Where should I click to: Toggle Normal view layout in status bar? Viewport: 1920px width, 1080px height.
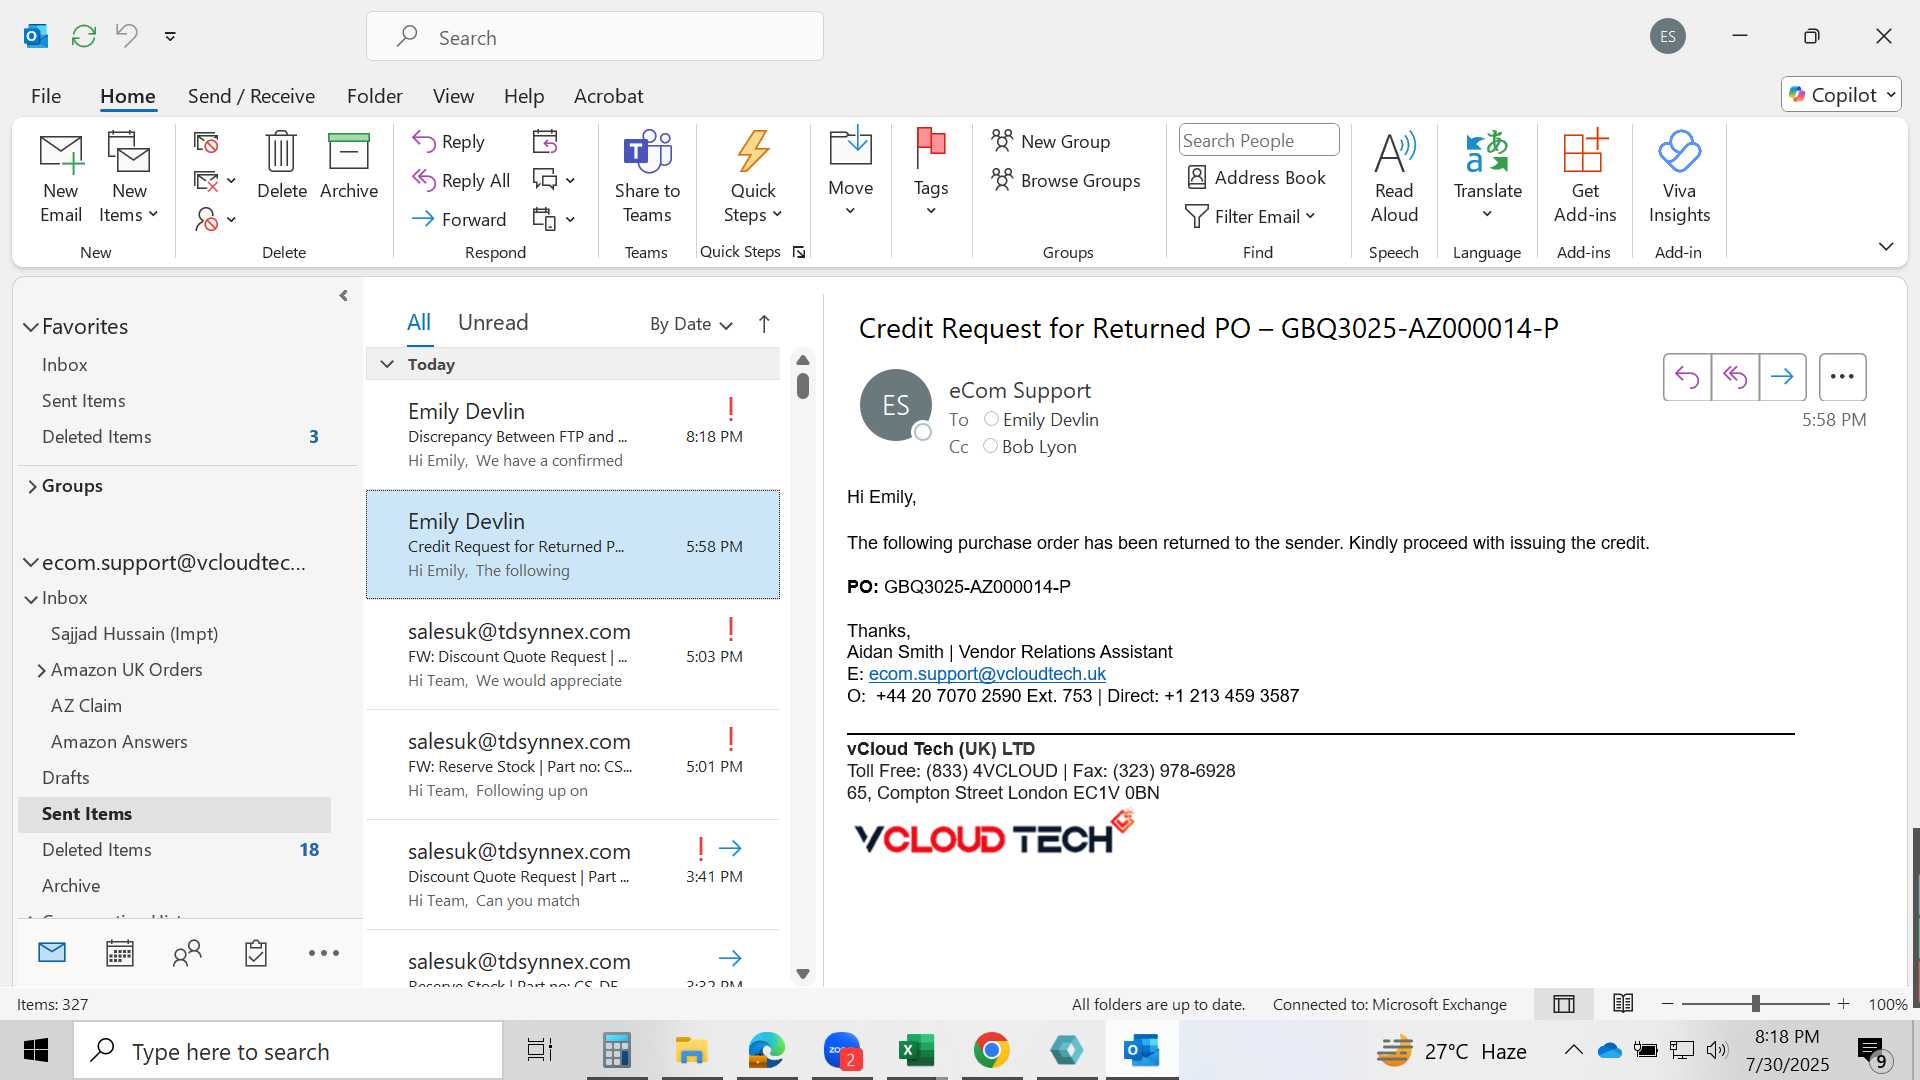1564,1003
